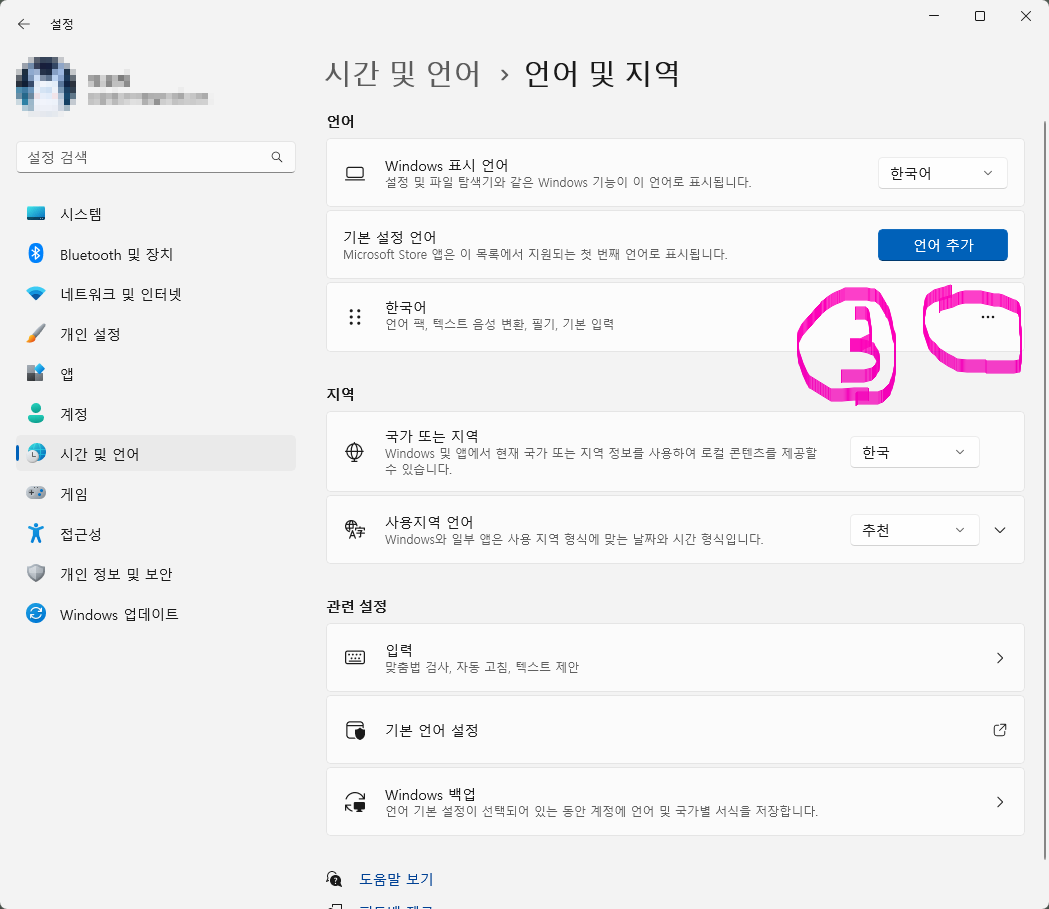
Task: Click the Bluetooth 및 장치 label
Action: pyautogui.click(x=116, y=254)
